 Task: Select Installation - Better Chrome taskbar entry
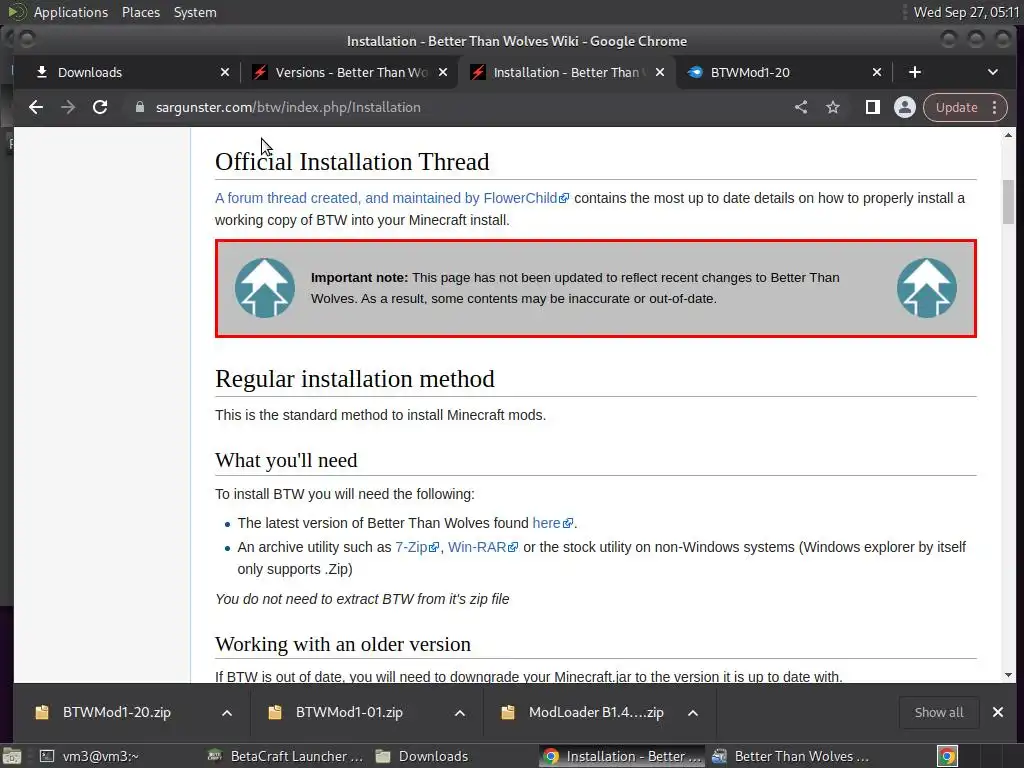[622, 756]
